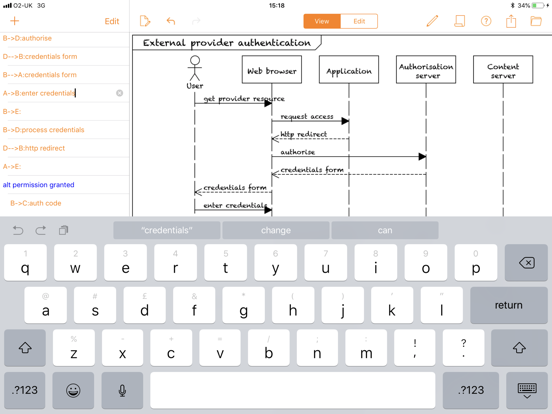Tap the cellular signal indicator

click(7, 6)
